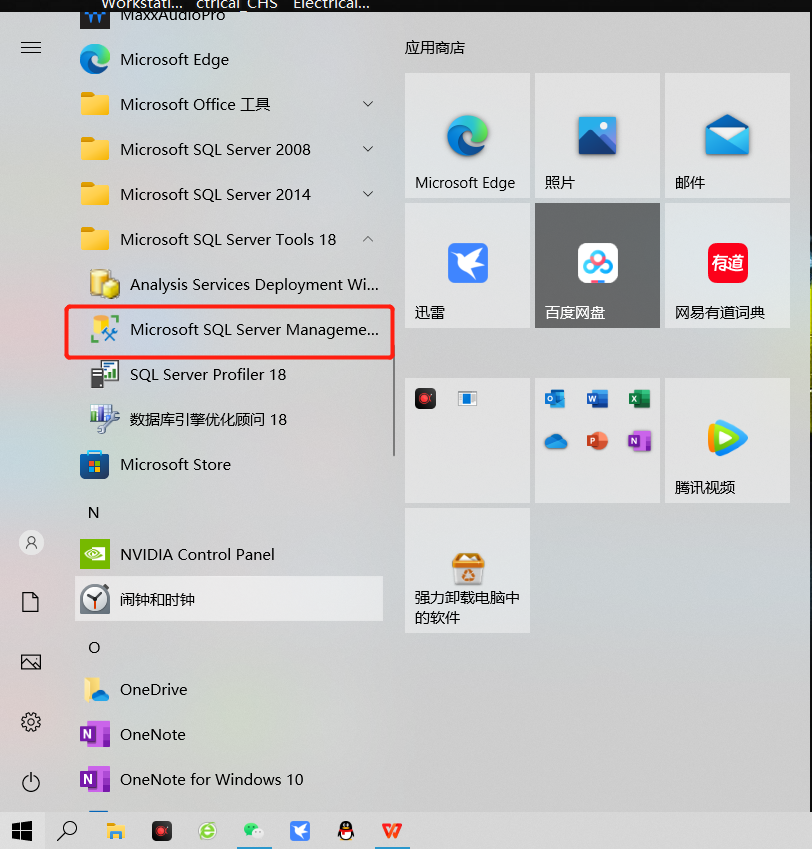The height and width of the screenshot is (849, 812).
Task: Open the screen recorder on the taskbar
Action: pos(162,831)
